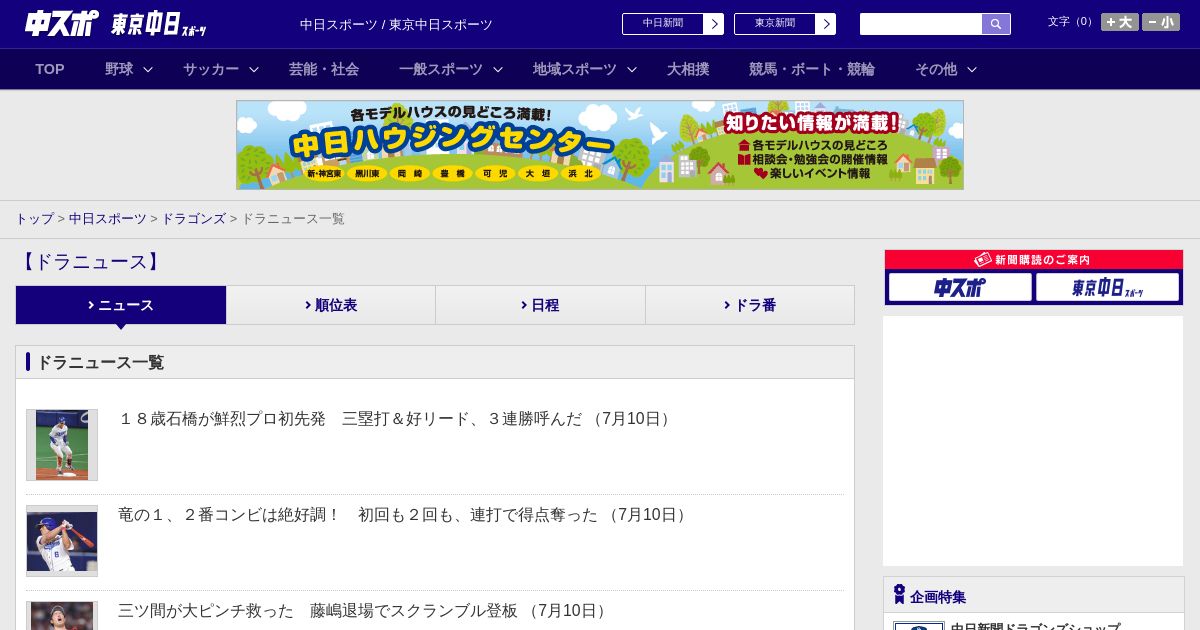Open 競馬・ボート・競輪 section
Viewport: 1200px width, 630px height.
812,69
